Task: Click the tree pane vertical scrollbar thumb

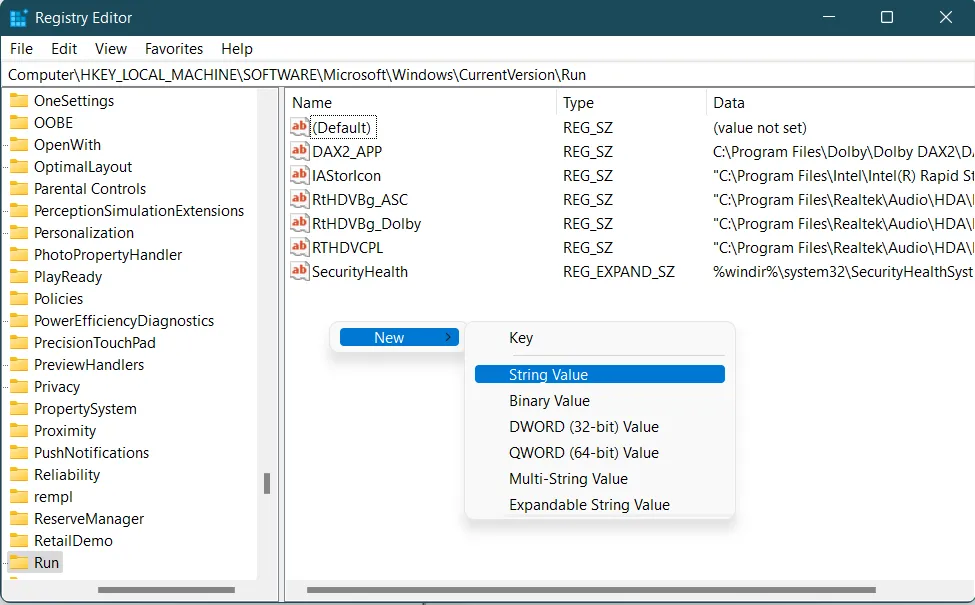Action: 267,484
